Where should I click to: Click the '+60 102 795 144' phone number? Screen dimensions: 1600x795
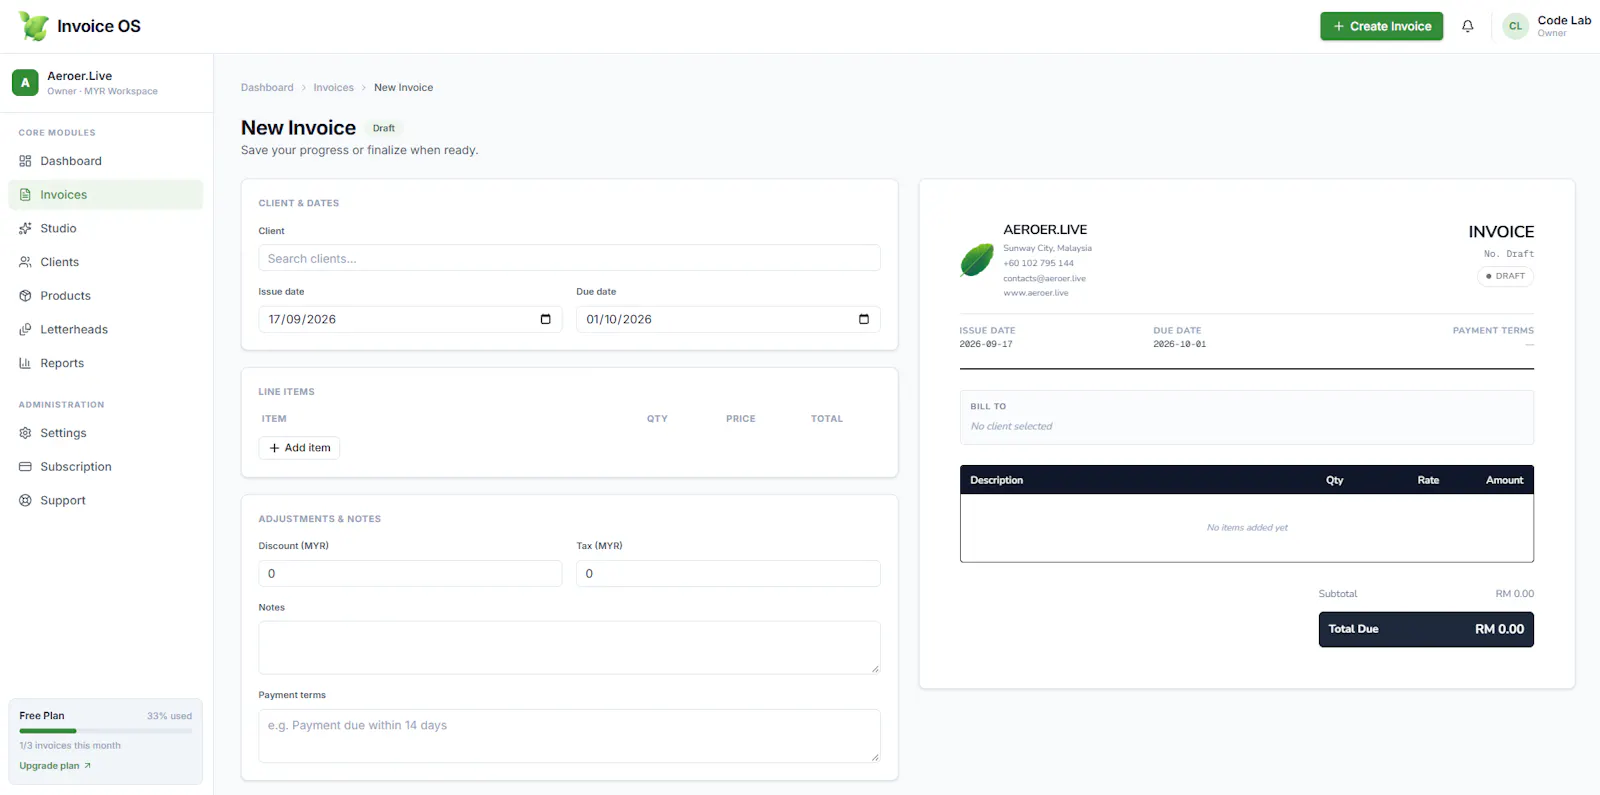1038,264
